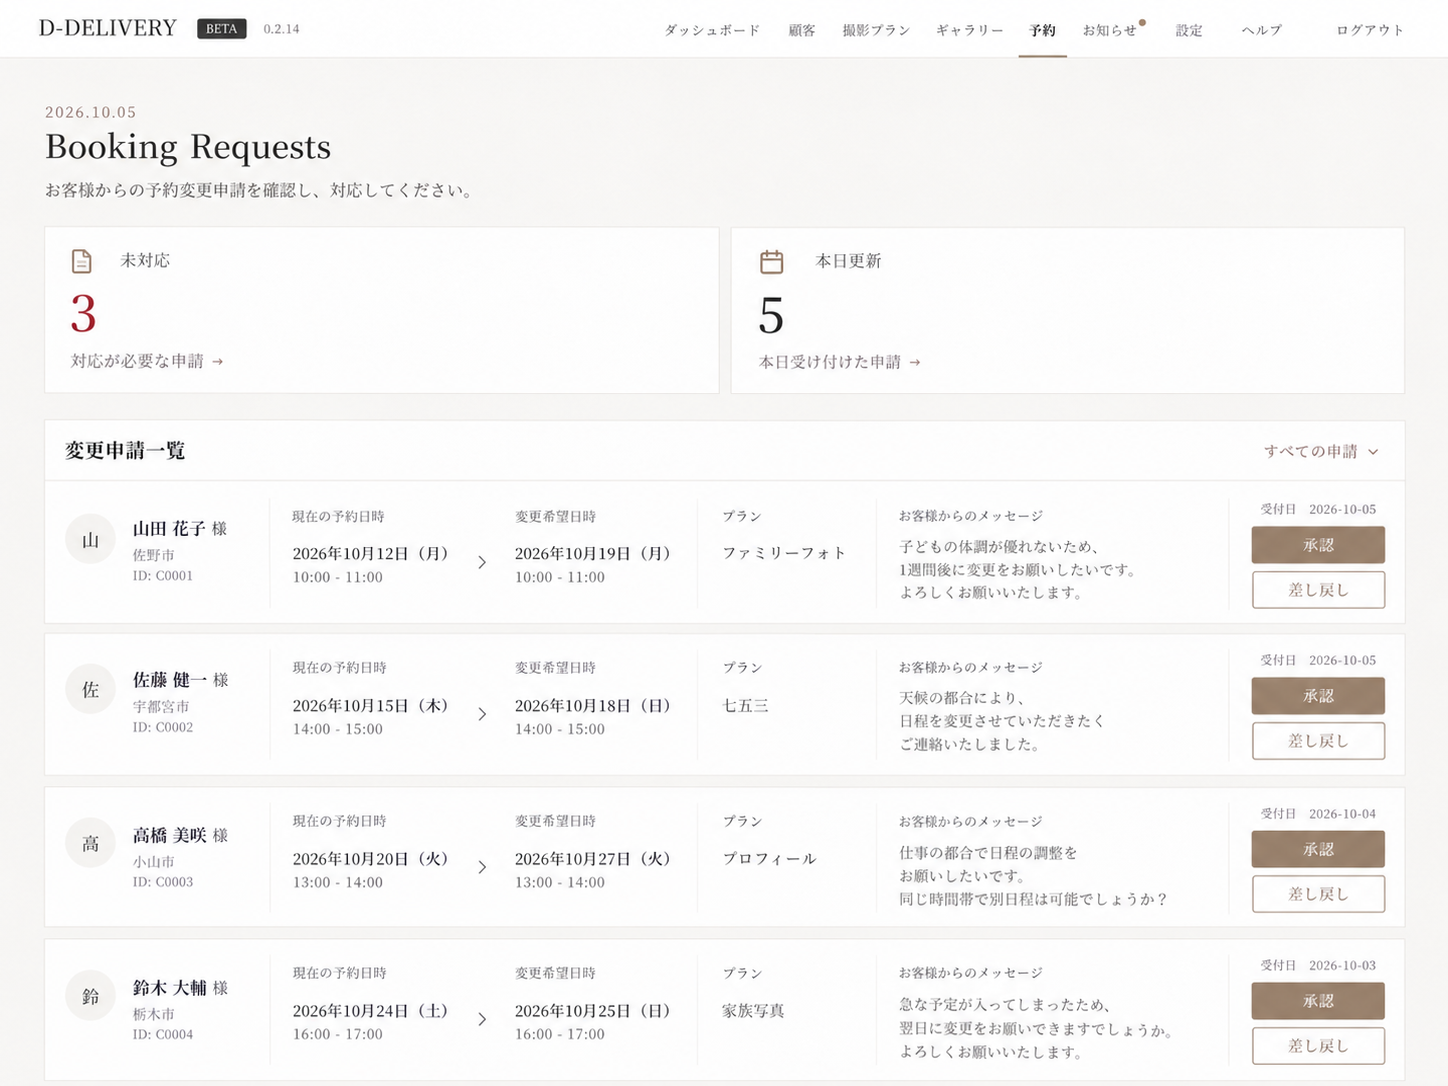Screen dimensions: 1448x1086
Task: Click the date arrow in 高橋 美咲 row
Action: pyautogui.click(x=482, y=867)
